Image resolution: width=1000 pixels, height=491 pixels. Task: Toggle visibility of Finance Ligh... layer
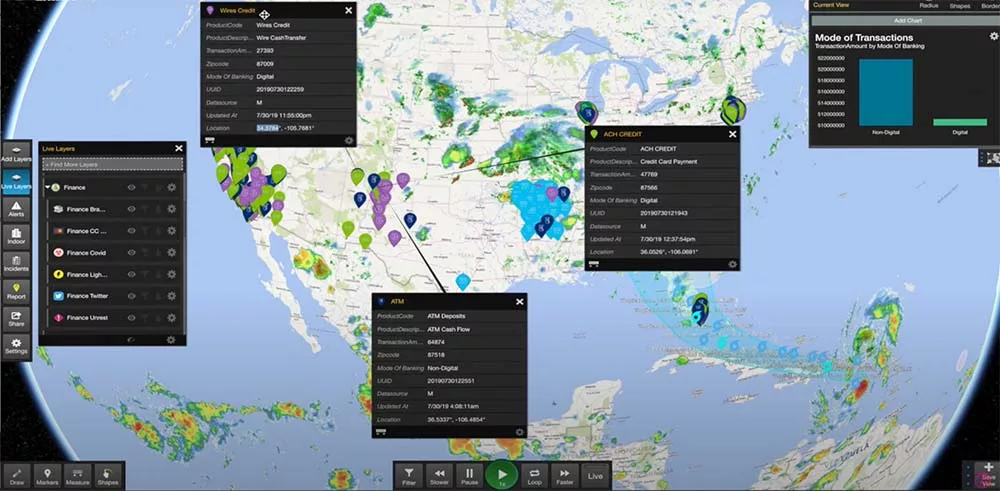tap(131, 274)
